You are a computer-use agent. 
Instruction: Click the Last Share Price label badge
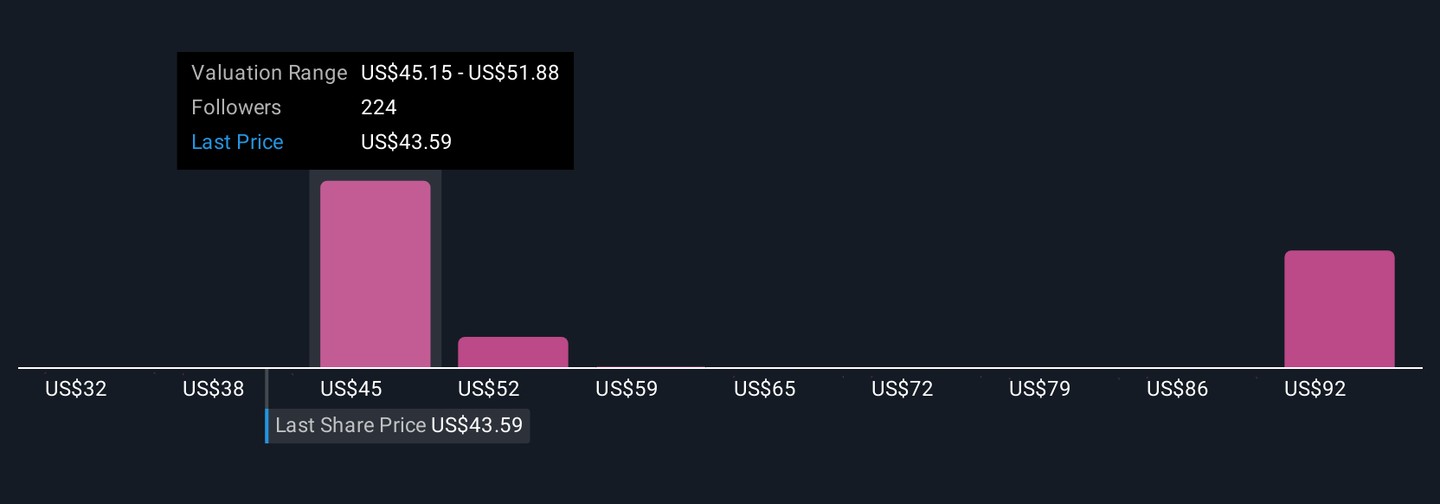point(398,425)
